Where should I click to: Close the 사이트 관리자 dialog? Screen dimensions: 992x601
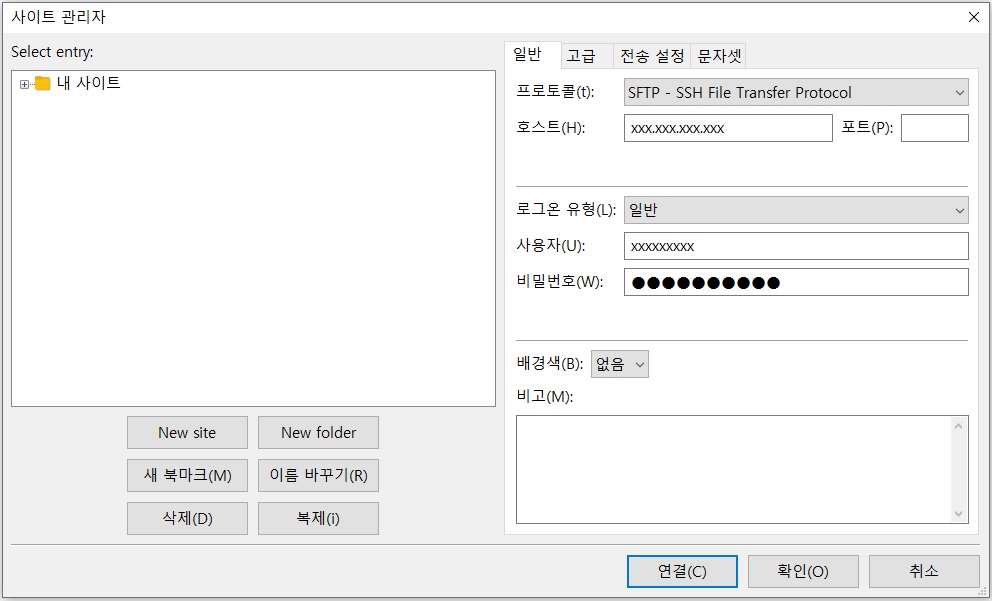point(973,17)
